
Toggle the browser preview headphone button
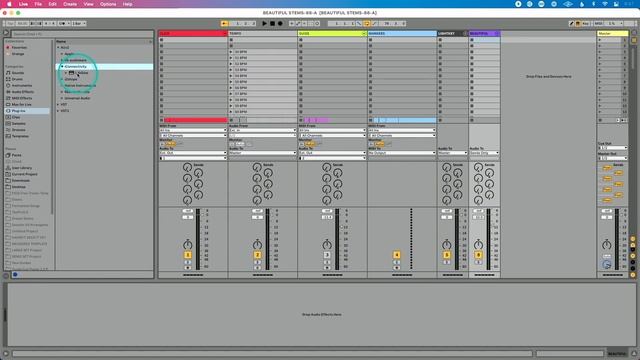click(x=15, y=275)
